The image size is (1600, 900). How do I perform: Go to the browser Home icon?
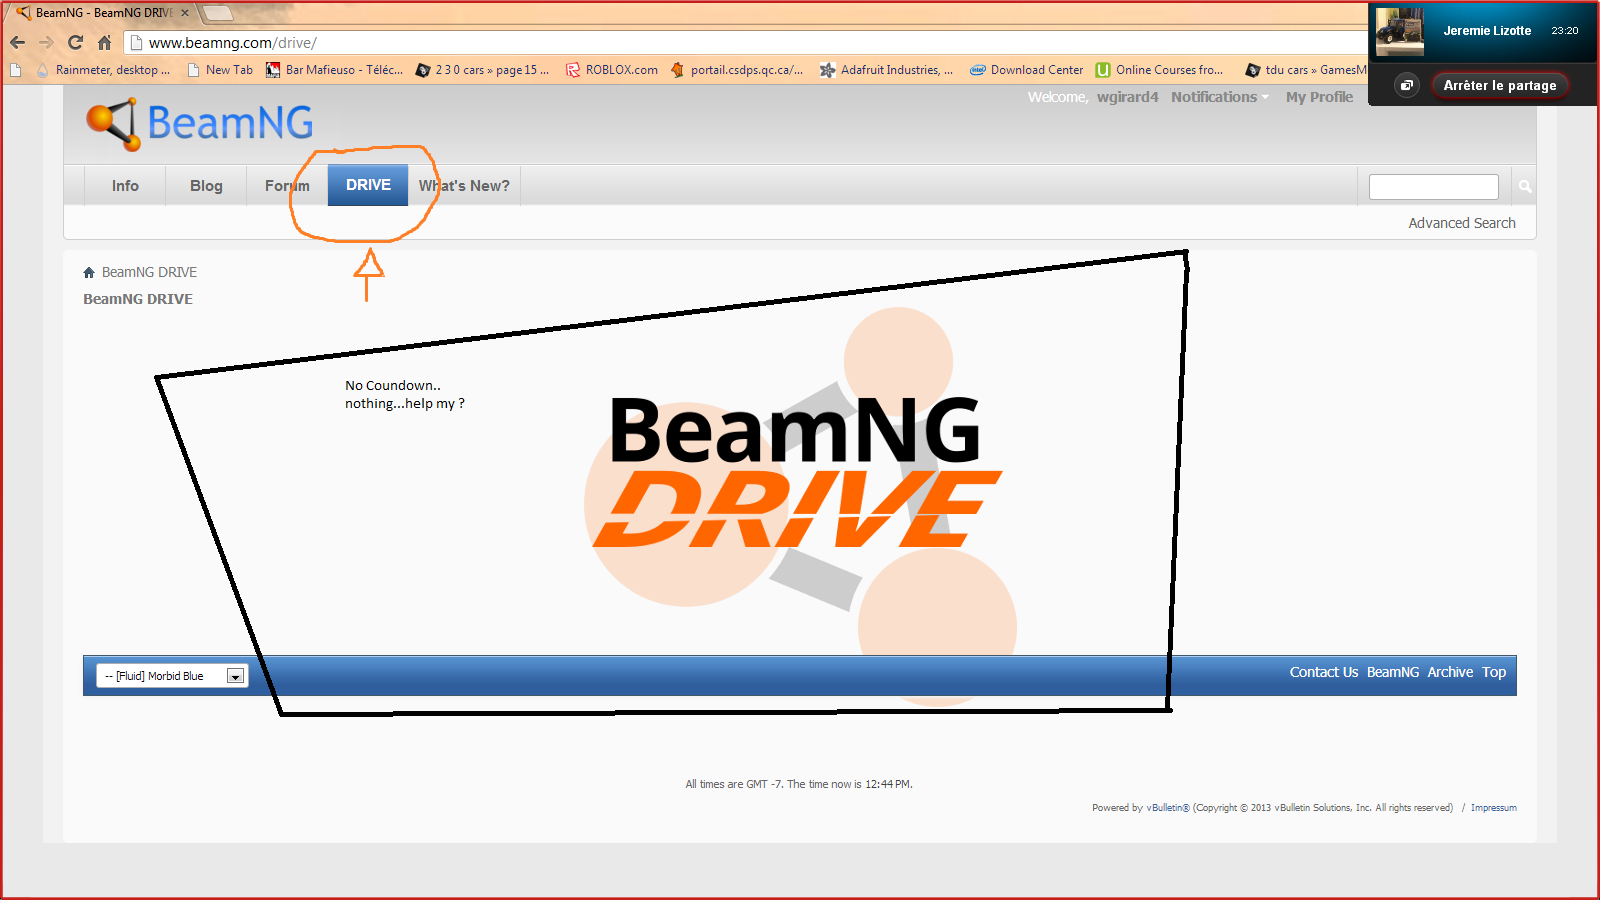pyautogui.click(x=104, y=43)
